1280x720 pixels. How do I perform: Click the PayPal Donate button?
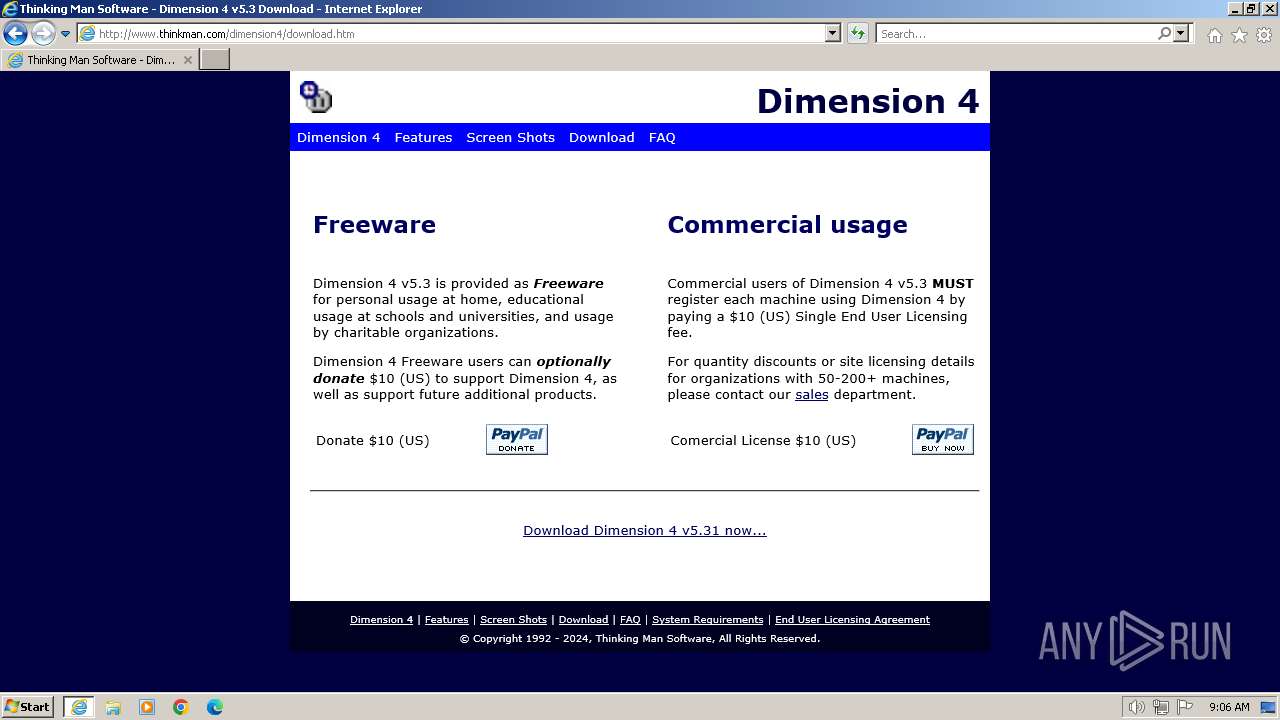tap(517, 439)
